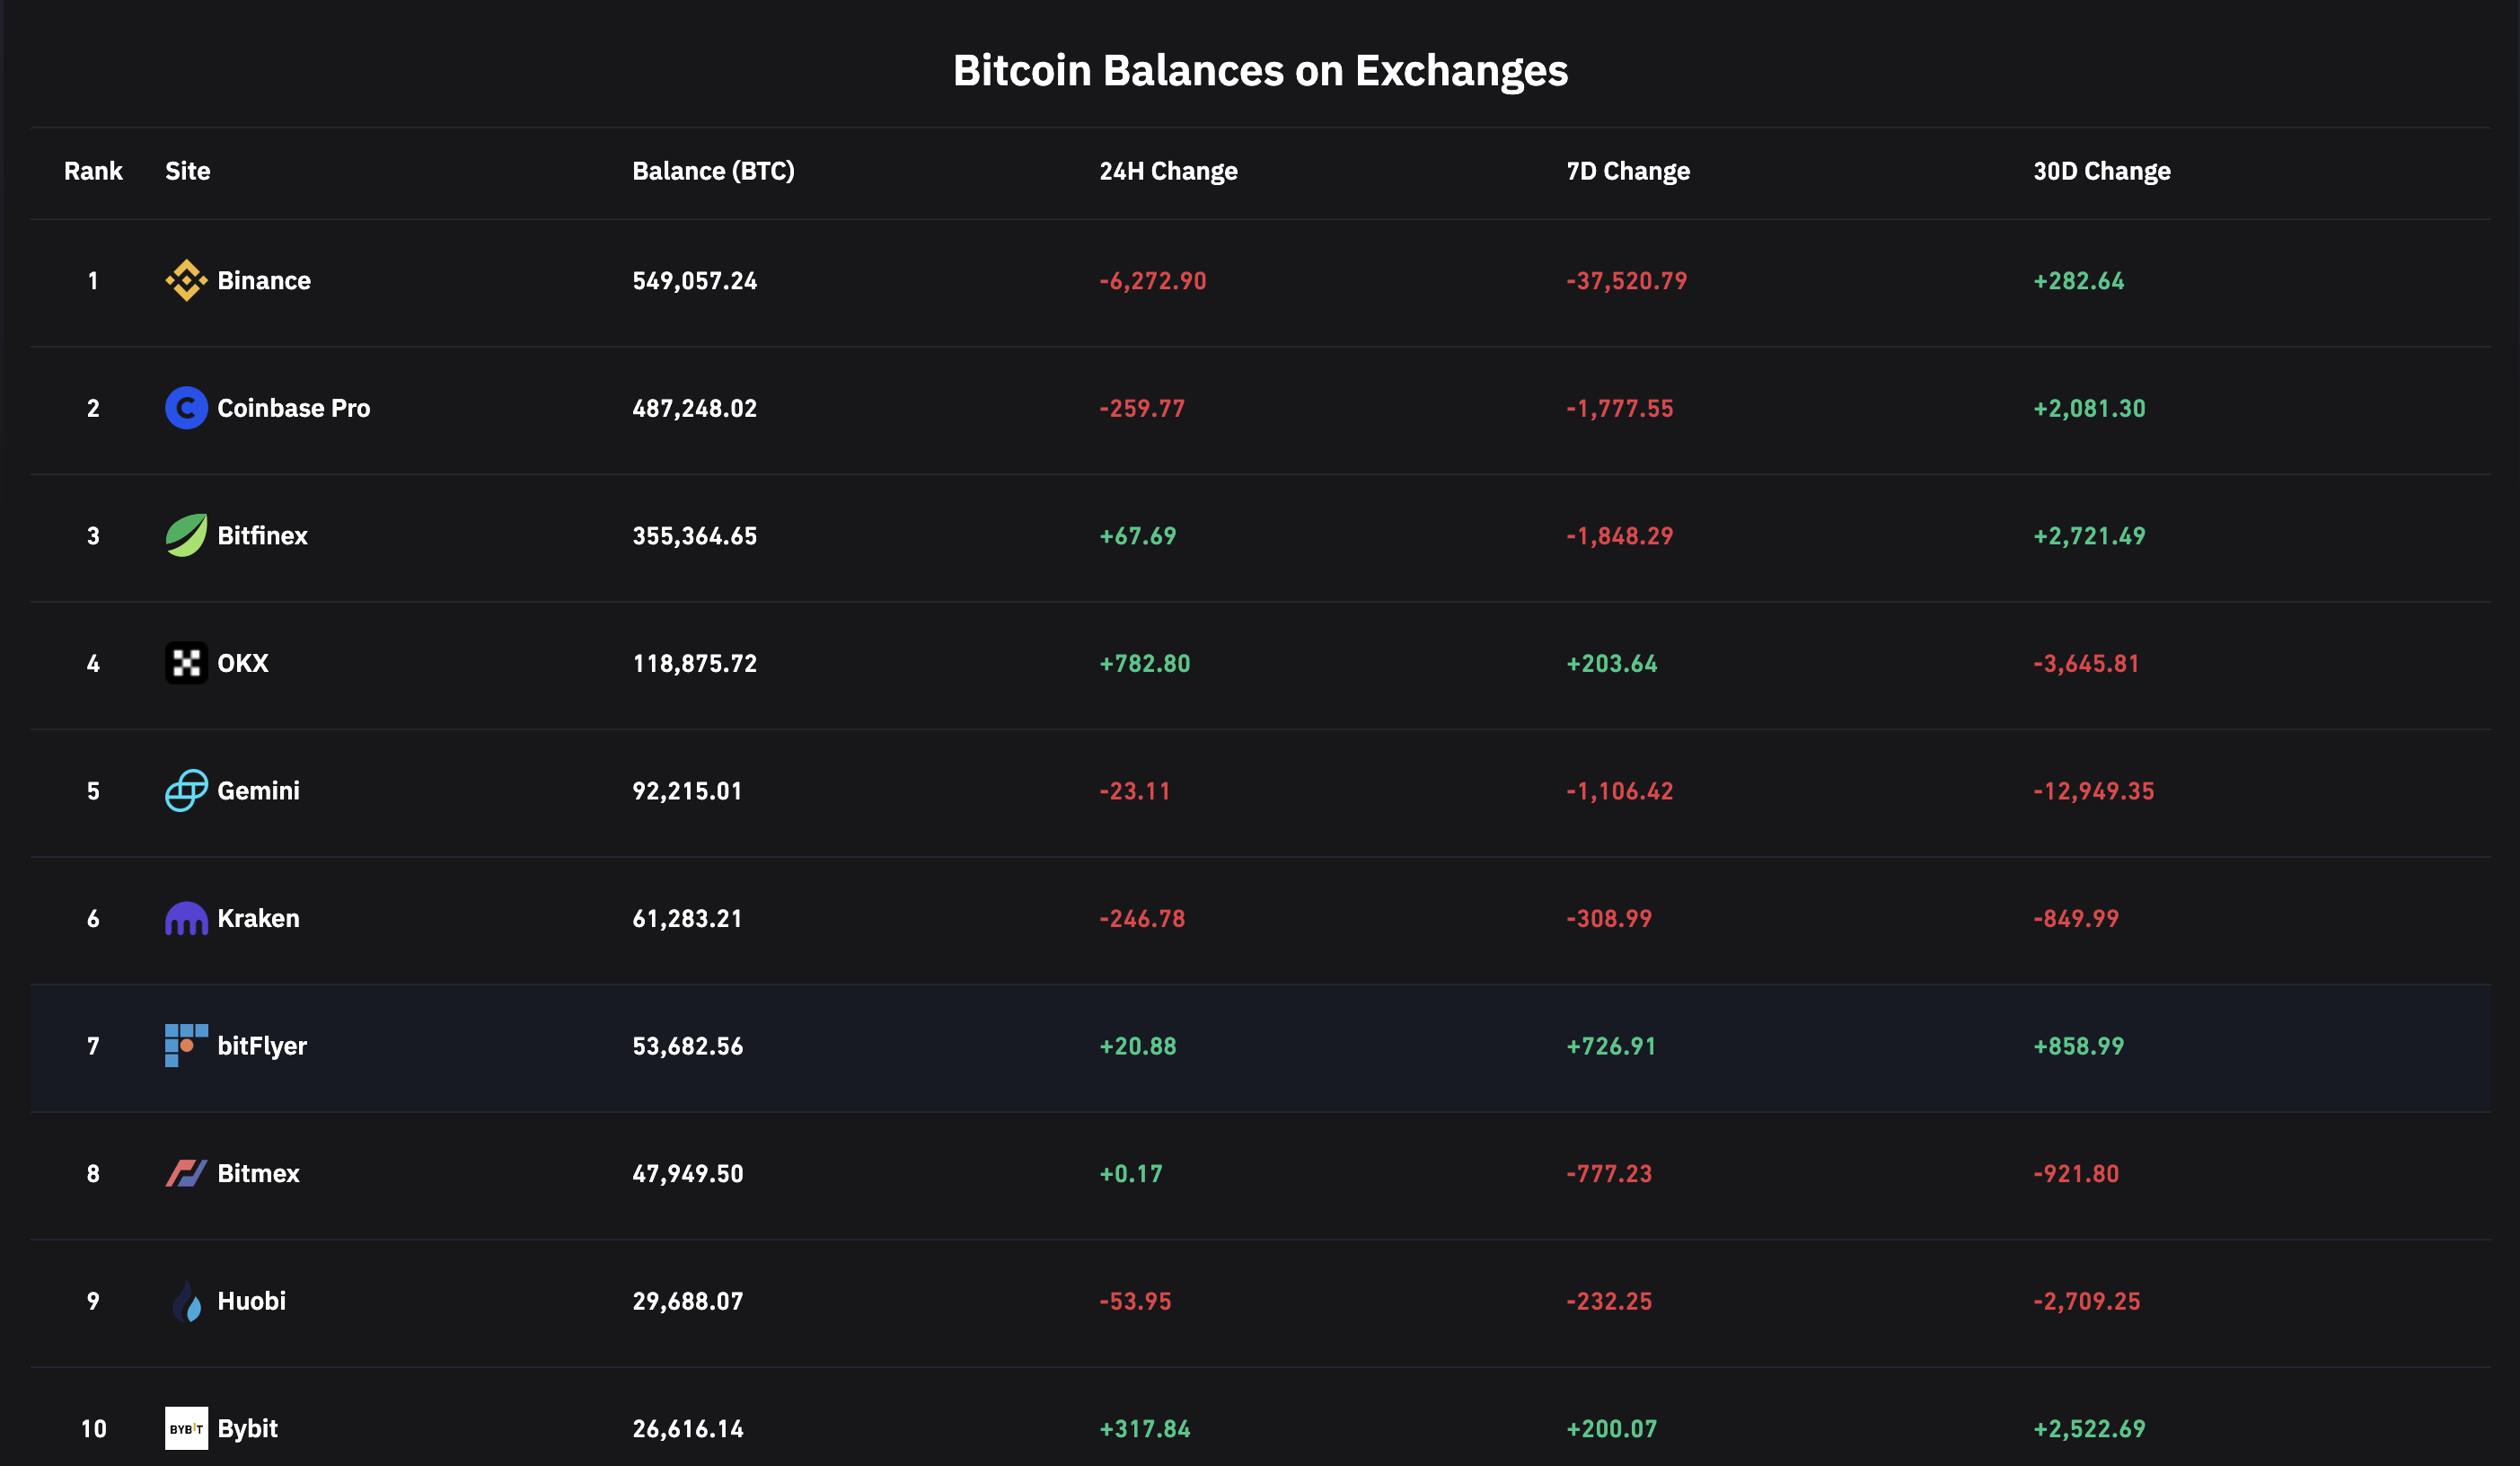Viewport: 2520px width, 1466px height.
Task: Click Binance 24H change -6,272.90
Action: [x=1152, y=281]
